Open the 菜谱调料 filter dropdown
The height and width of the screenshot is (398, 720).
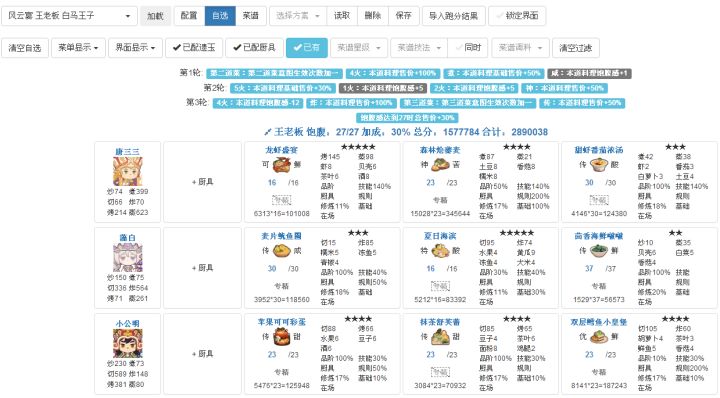520,48
